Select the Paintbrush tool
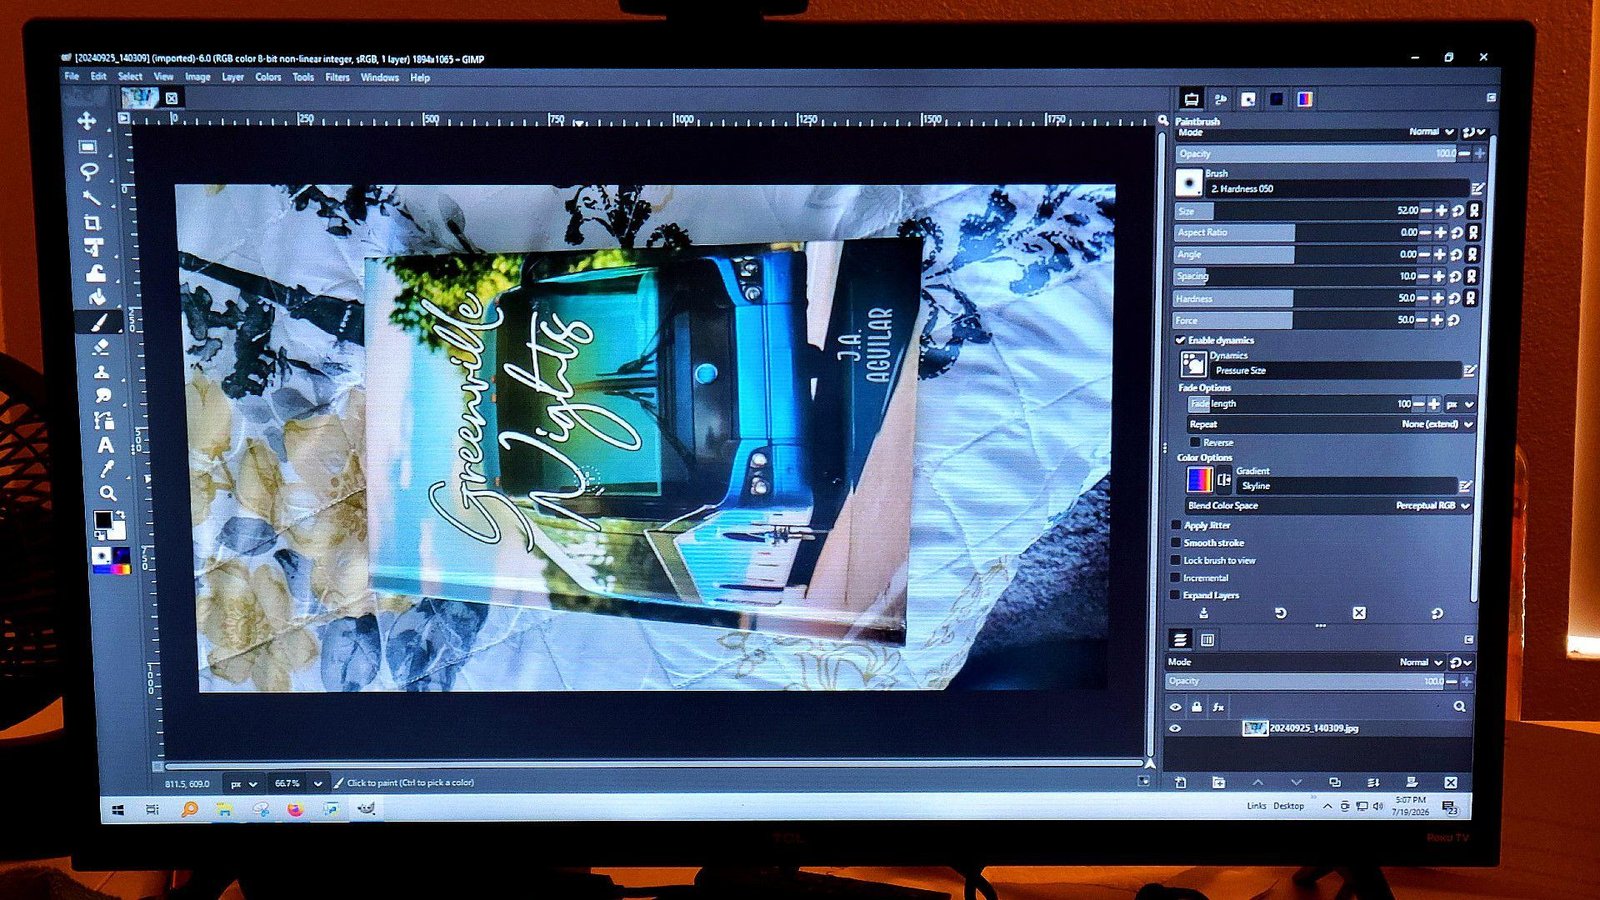The width and height of the screenshot is (1600, 900). [x=99, y=322]
